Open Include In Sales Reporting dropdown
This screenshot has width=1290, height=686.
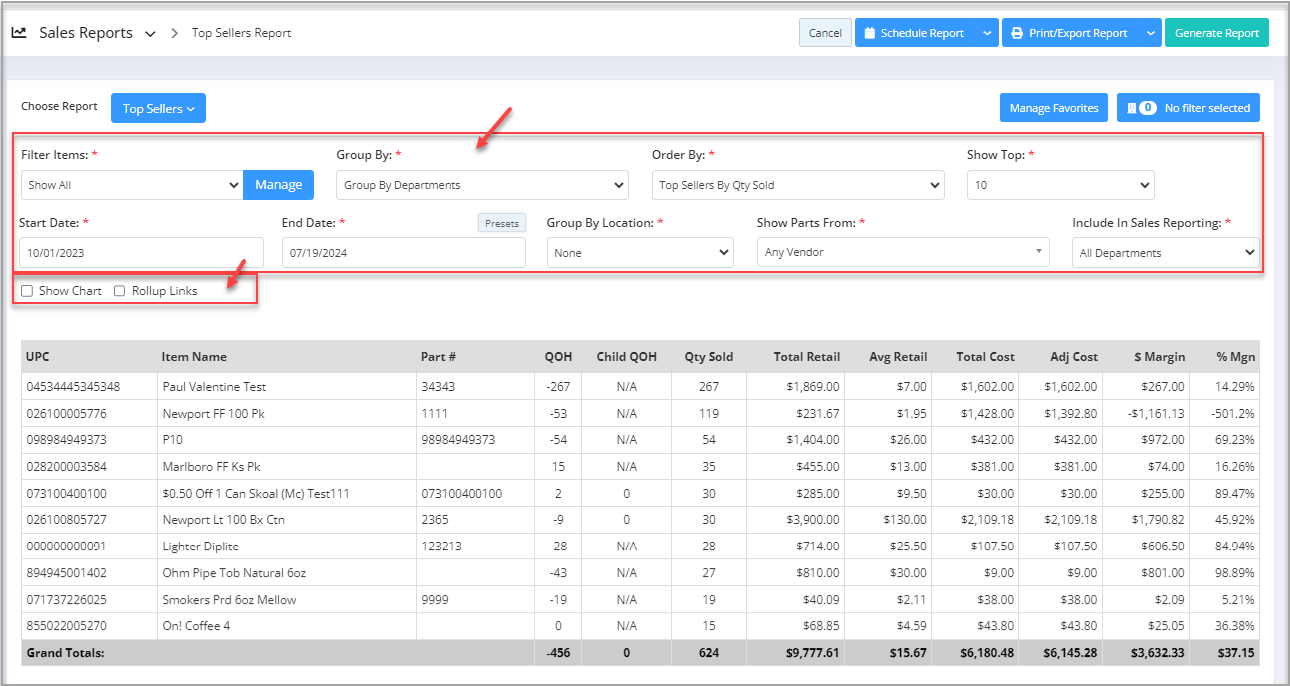point(1166,253)
